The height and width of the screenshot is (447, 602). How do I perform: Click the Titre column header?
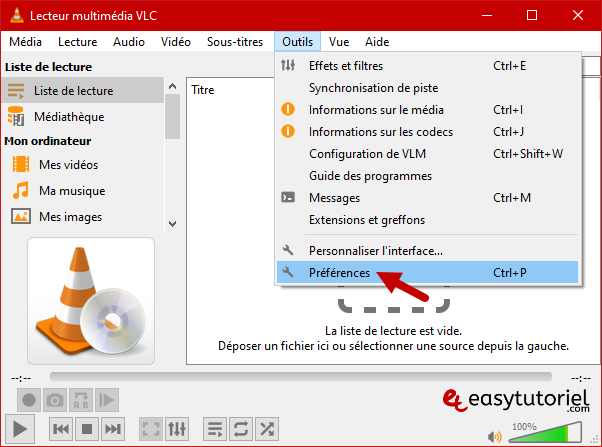(x=203, y=90)
